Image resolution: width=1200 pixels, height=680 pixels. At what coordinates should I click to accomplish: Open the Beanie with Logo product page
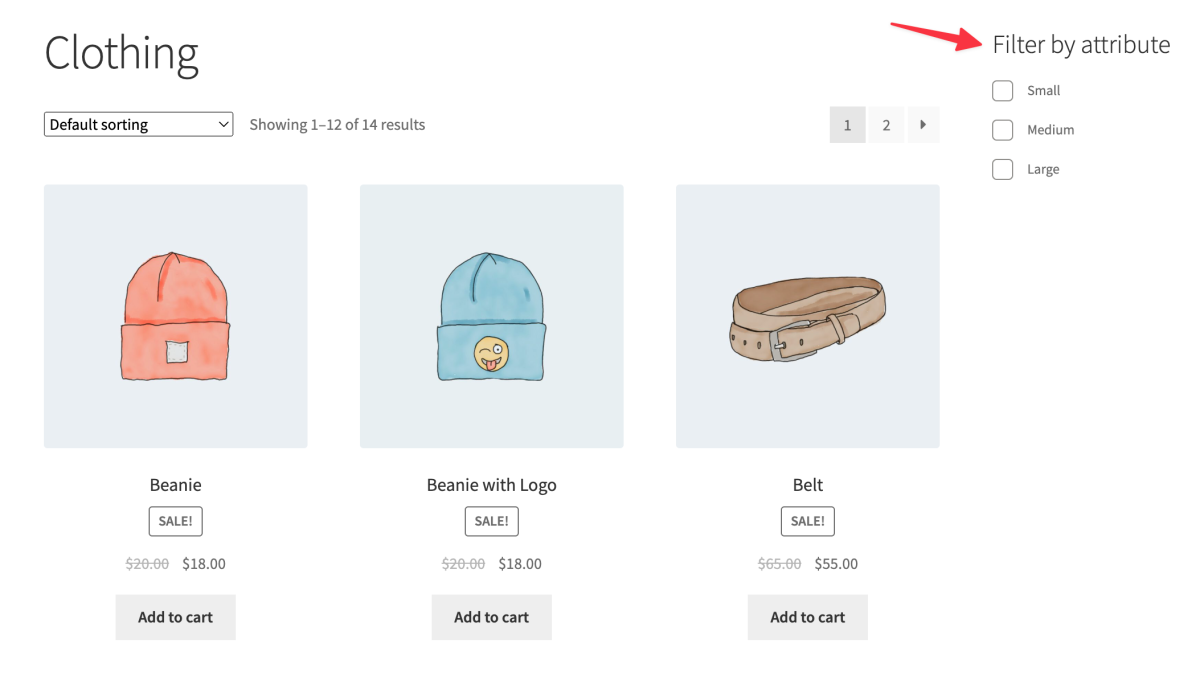[x=491, y=484]
